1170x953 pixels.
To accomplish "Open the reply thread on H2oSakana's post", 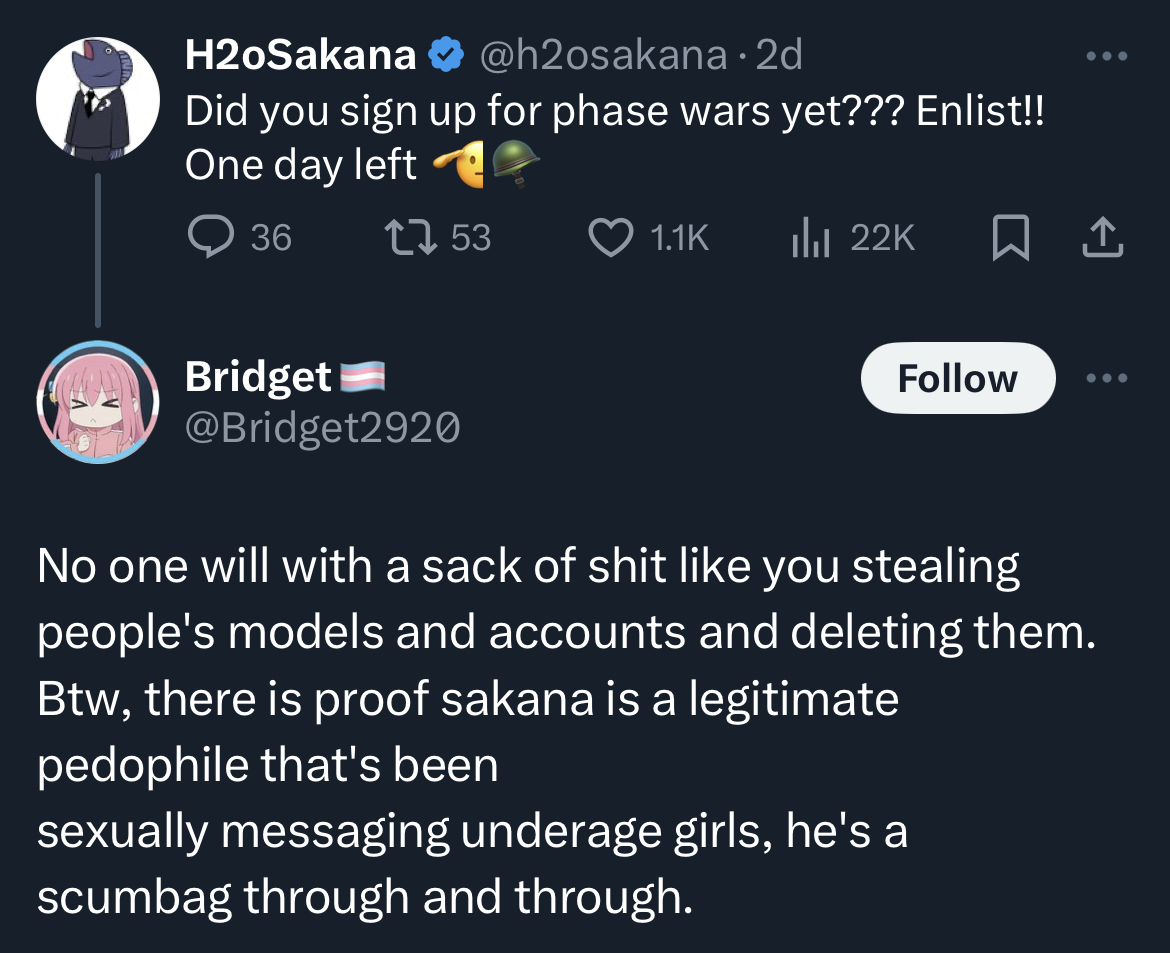I will pyautogui.click(x=209, y=237).
